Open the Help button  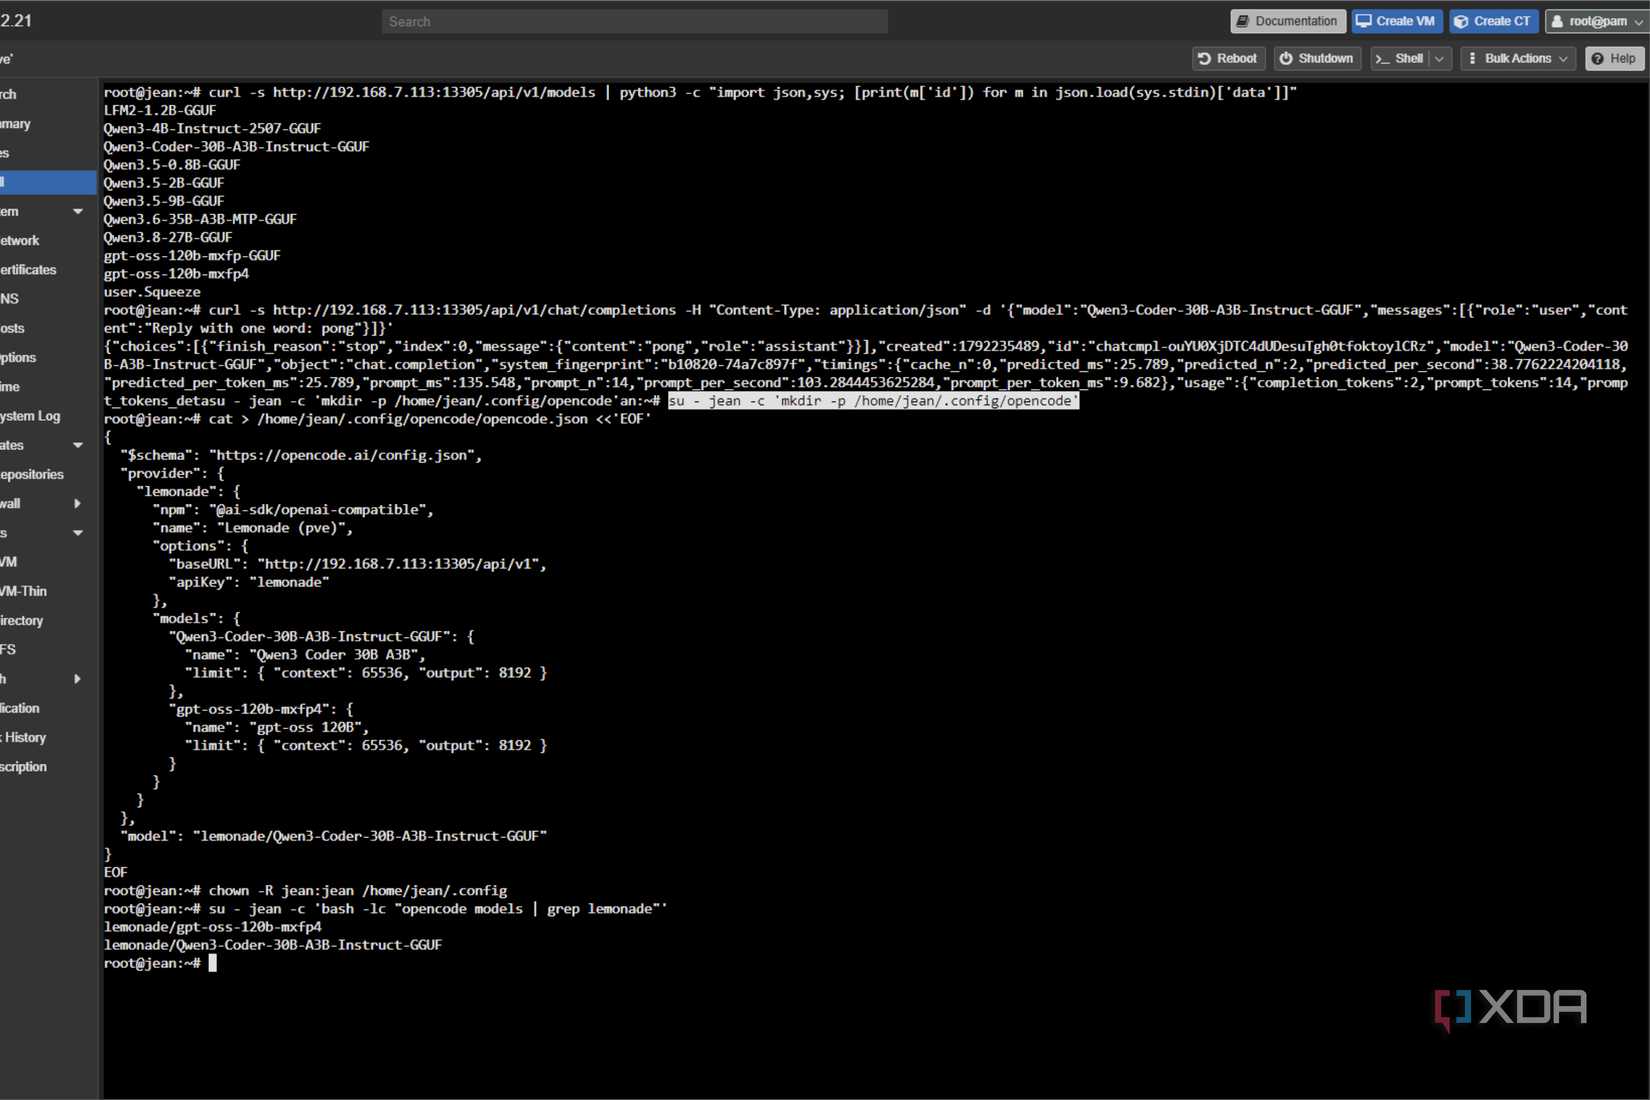coord(1614,59)
